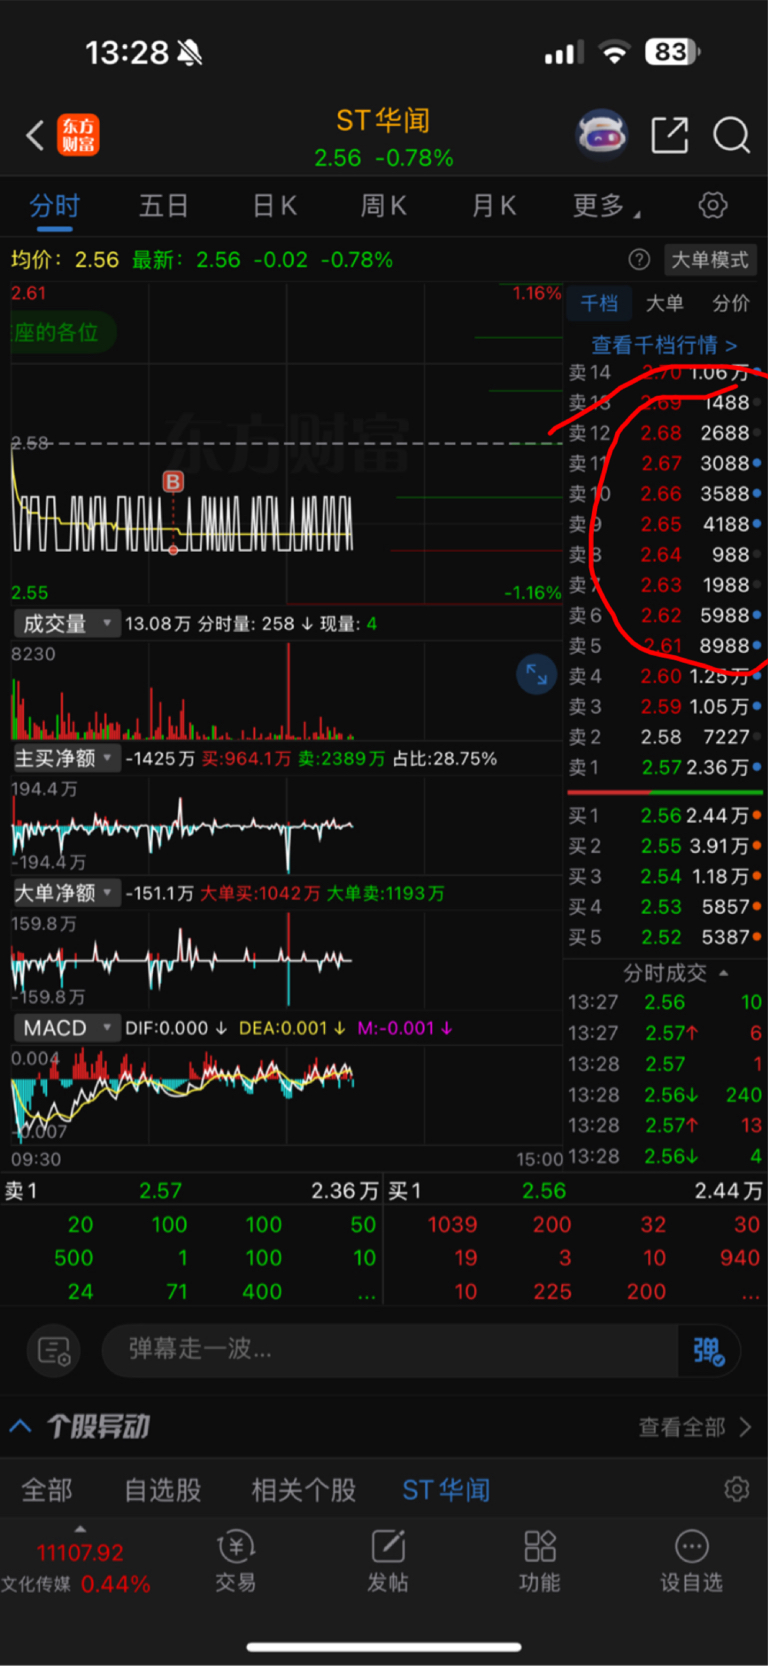
Task: Switch to the 周K tab
Action: 384,206
